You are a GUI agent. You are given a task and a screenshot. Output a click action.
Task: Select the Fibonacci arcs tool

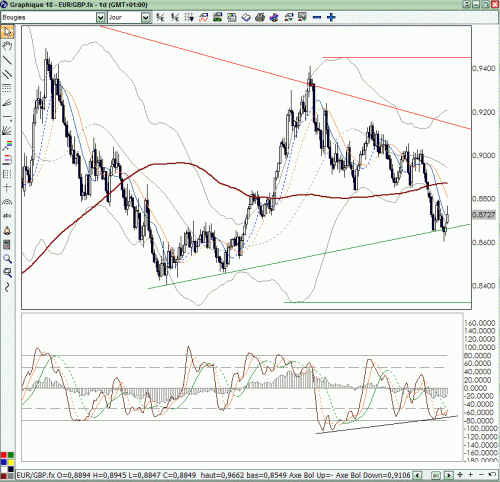[x=7, y=202]
